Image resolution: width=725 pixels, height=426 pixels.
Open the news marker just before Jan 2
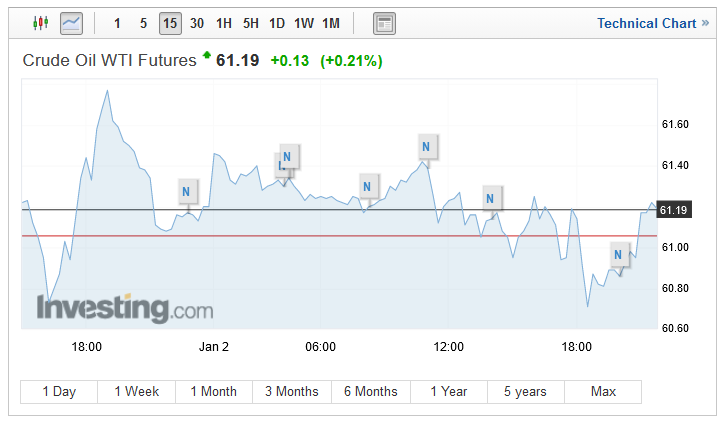(186, 191)
